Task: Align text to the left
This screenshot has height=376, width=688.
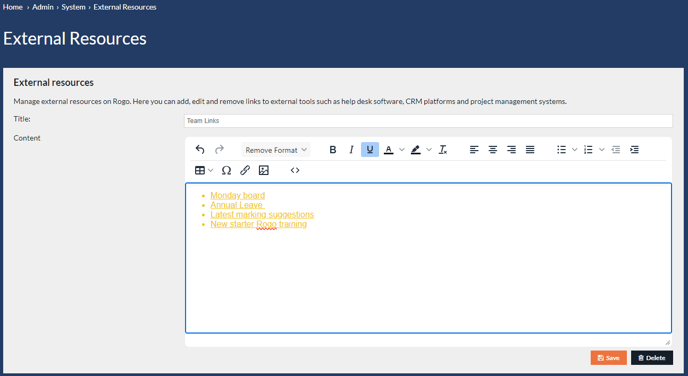Action: pos(474,150)
